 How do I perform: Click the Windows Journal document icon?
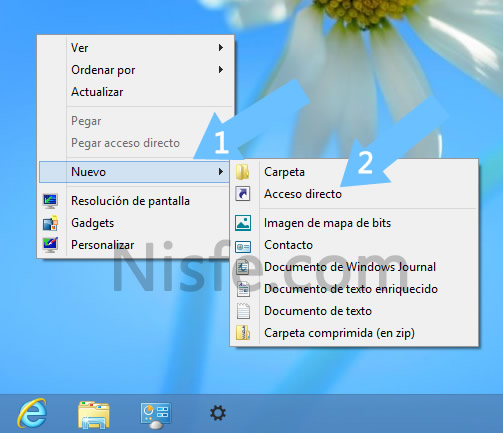click(243, 267)
